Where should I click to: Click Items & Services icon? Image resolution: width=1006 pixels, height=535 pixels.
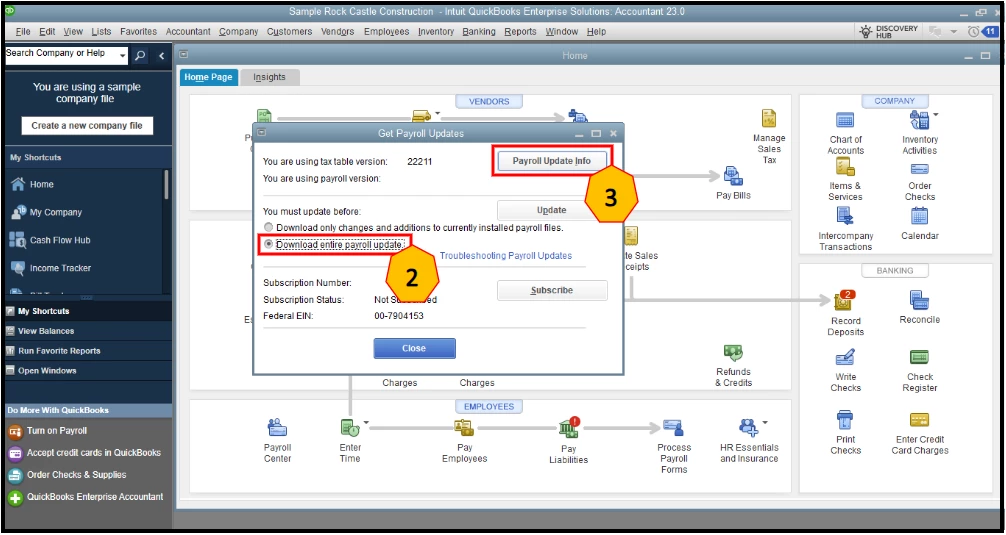point(845,168)
